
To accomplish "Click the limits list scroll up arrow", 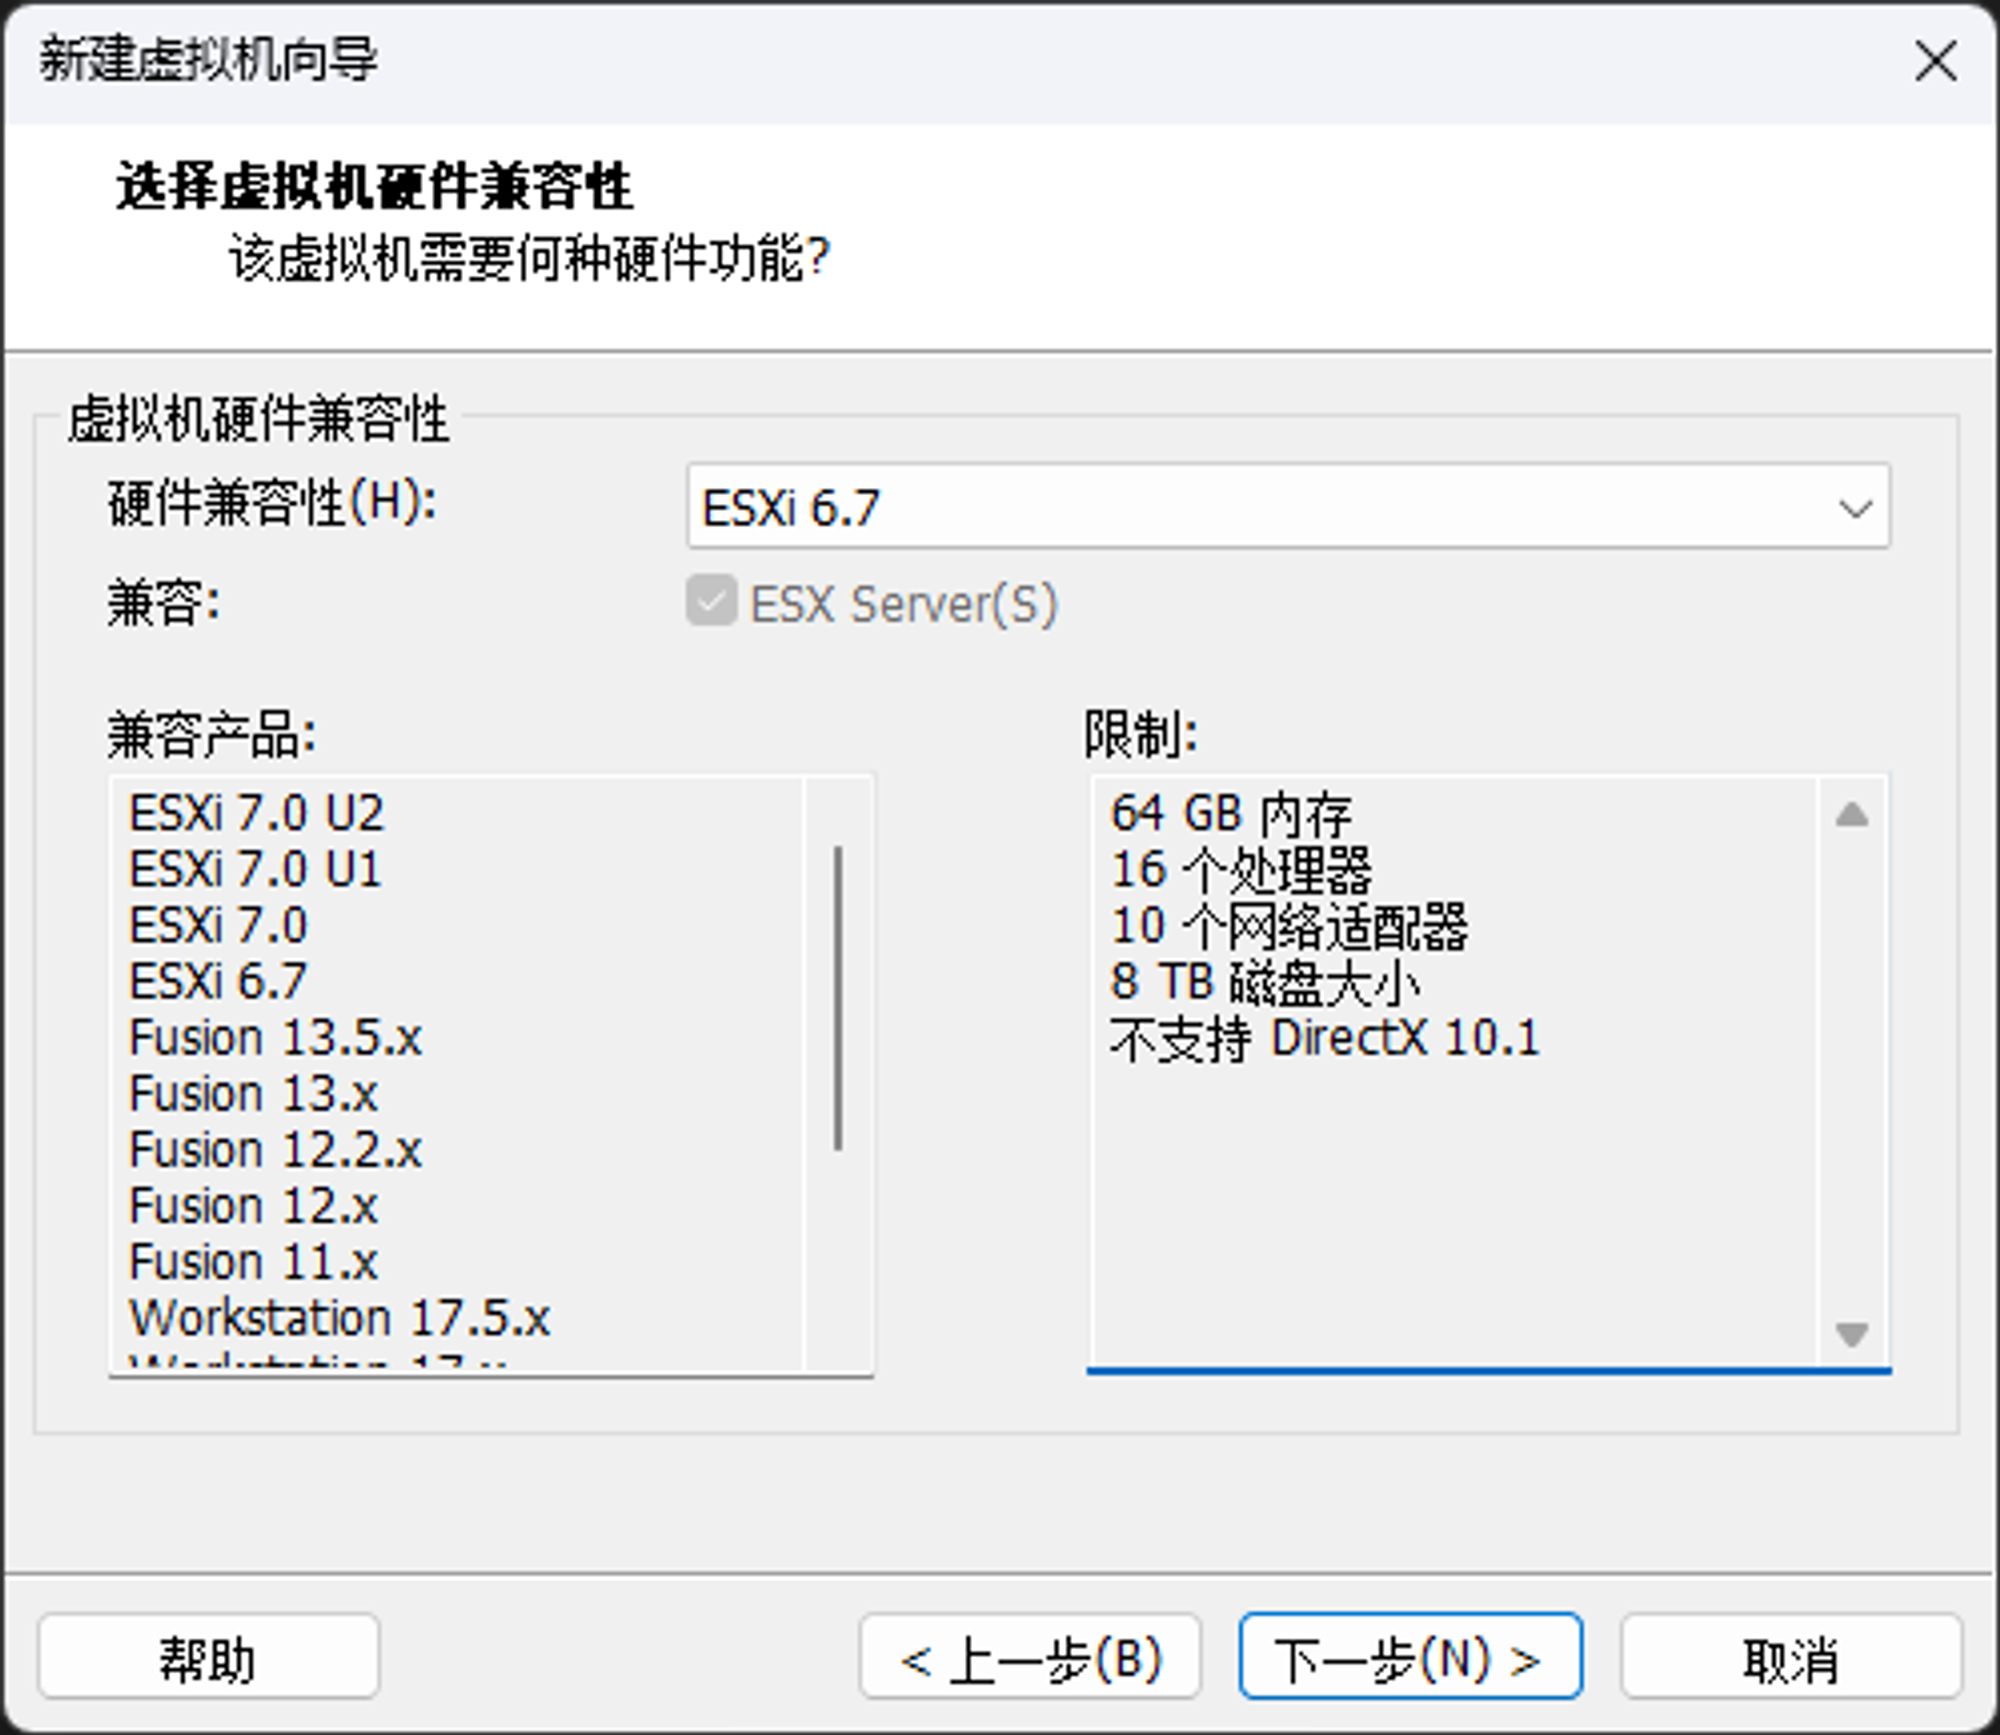I will tap(1852, 814).
